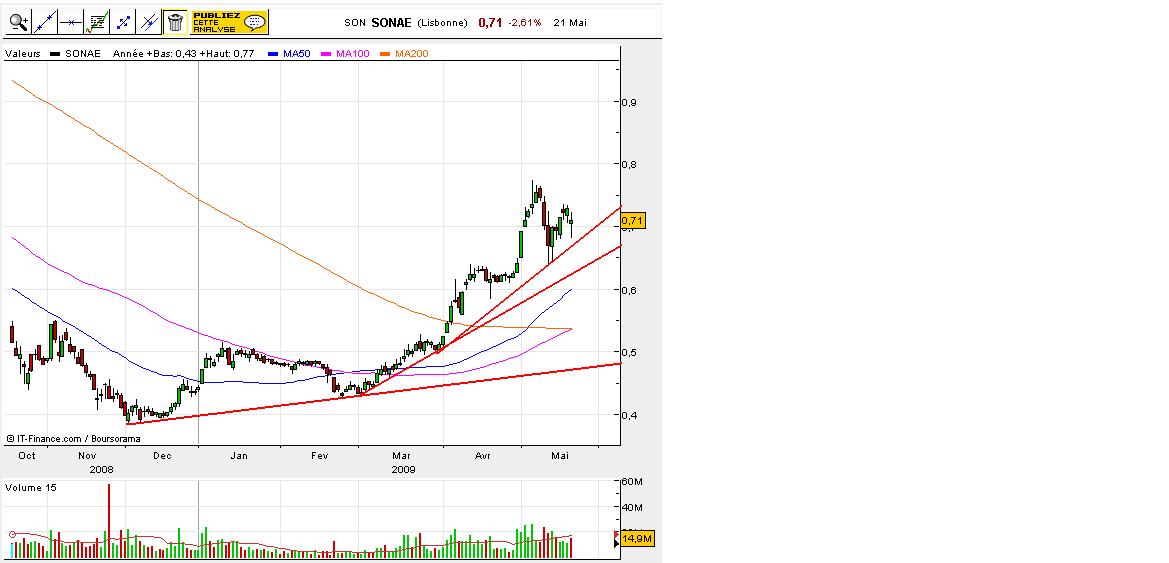The height and width of the screenshot is (563, 1169).
Task: Click the Oct month label on time axis
Action: [x=27, y=456]
